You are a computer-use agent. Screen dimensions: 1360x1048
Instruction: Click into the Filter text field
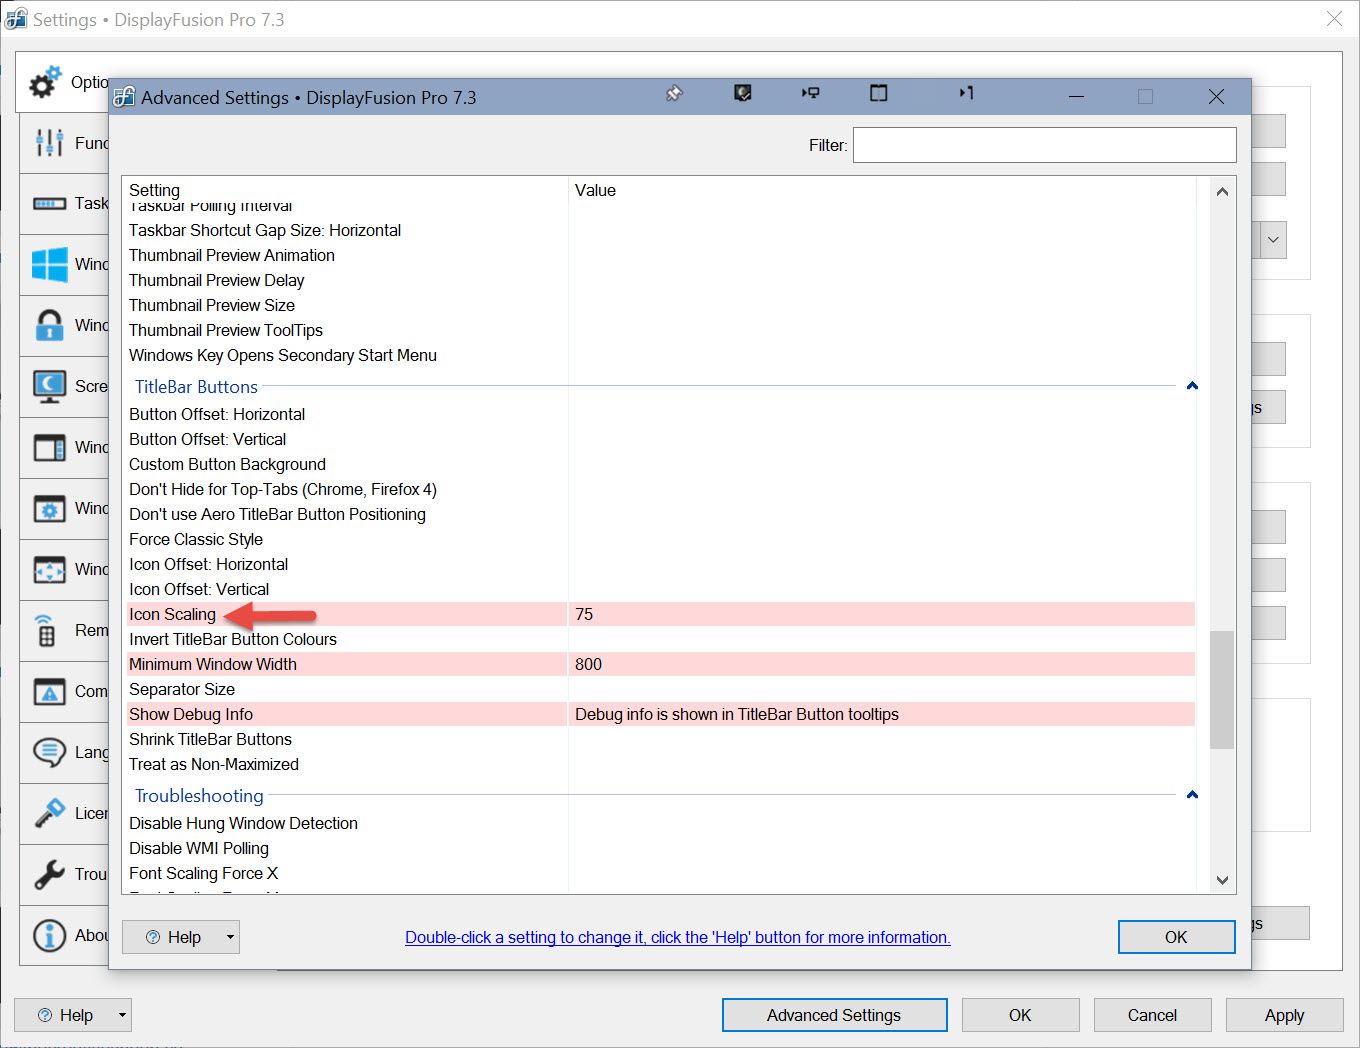[1044, 145]
